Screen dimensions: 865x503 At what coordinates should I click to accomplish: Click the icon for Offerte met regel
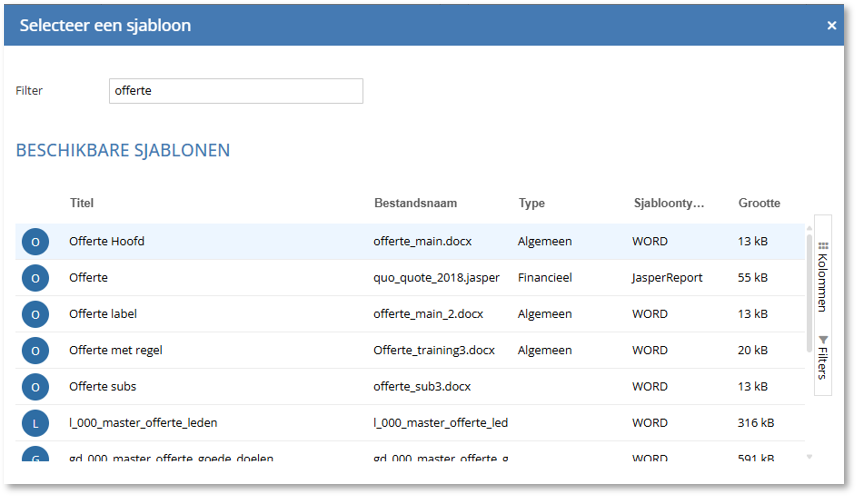[35, 350]
